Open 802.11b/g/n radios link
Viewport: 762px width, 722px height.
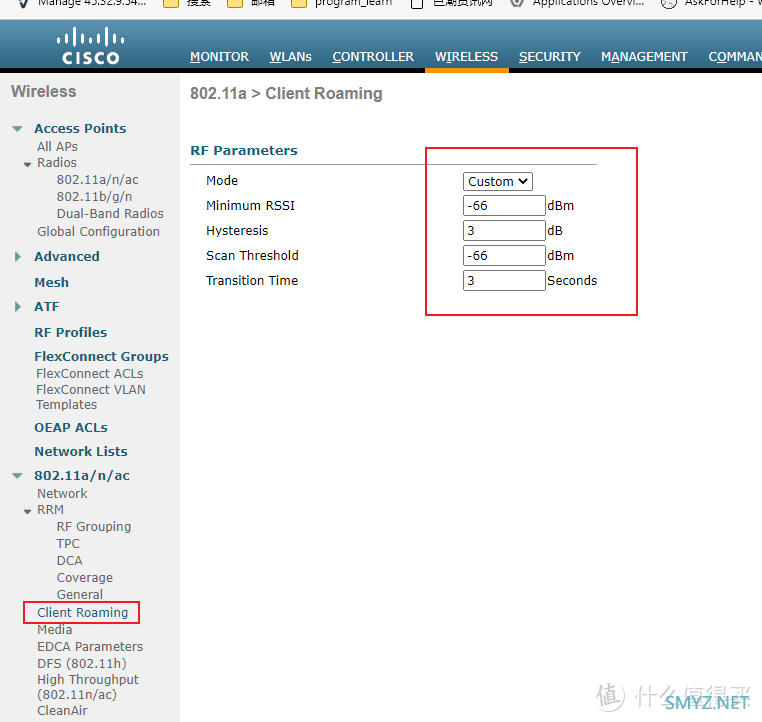[94, 197]
